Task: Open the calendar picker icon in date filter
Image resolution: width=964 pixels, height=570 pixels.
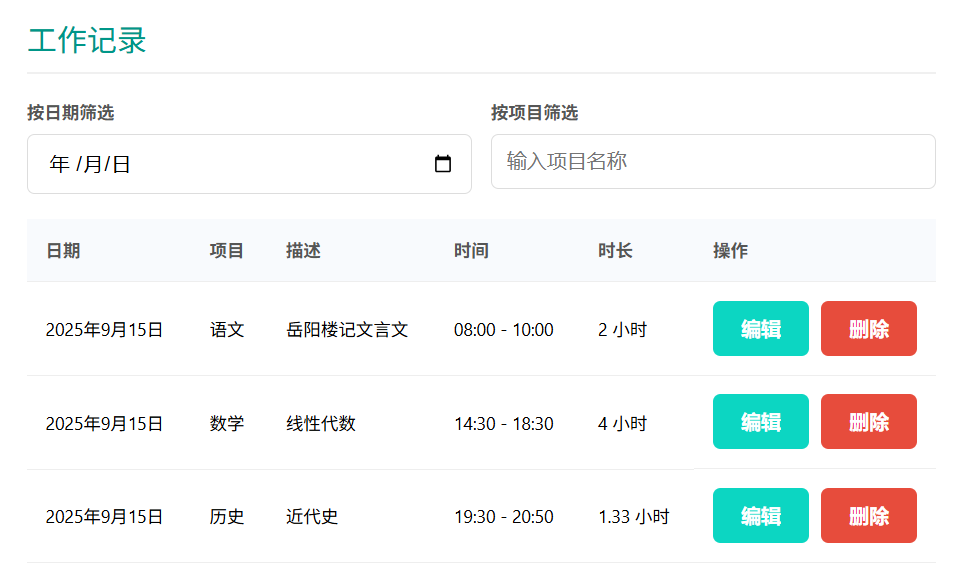Action: click(x=443, y=164)
